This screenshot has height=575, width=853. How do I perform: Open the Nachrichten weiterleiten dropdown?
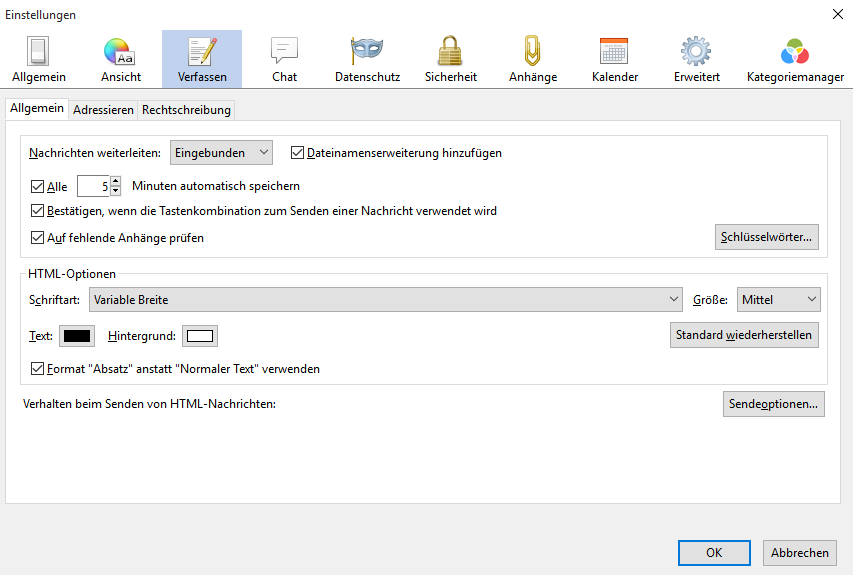(221, 153)
